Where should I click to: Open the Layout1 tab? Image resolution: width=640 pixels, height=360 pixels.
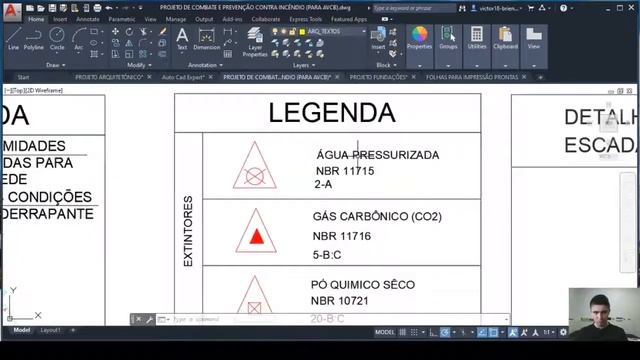click(x=50, y=330)
